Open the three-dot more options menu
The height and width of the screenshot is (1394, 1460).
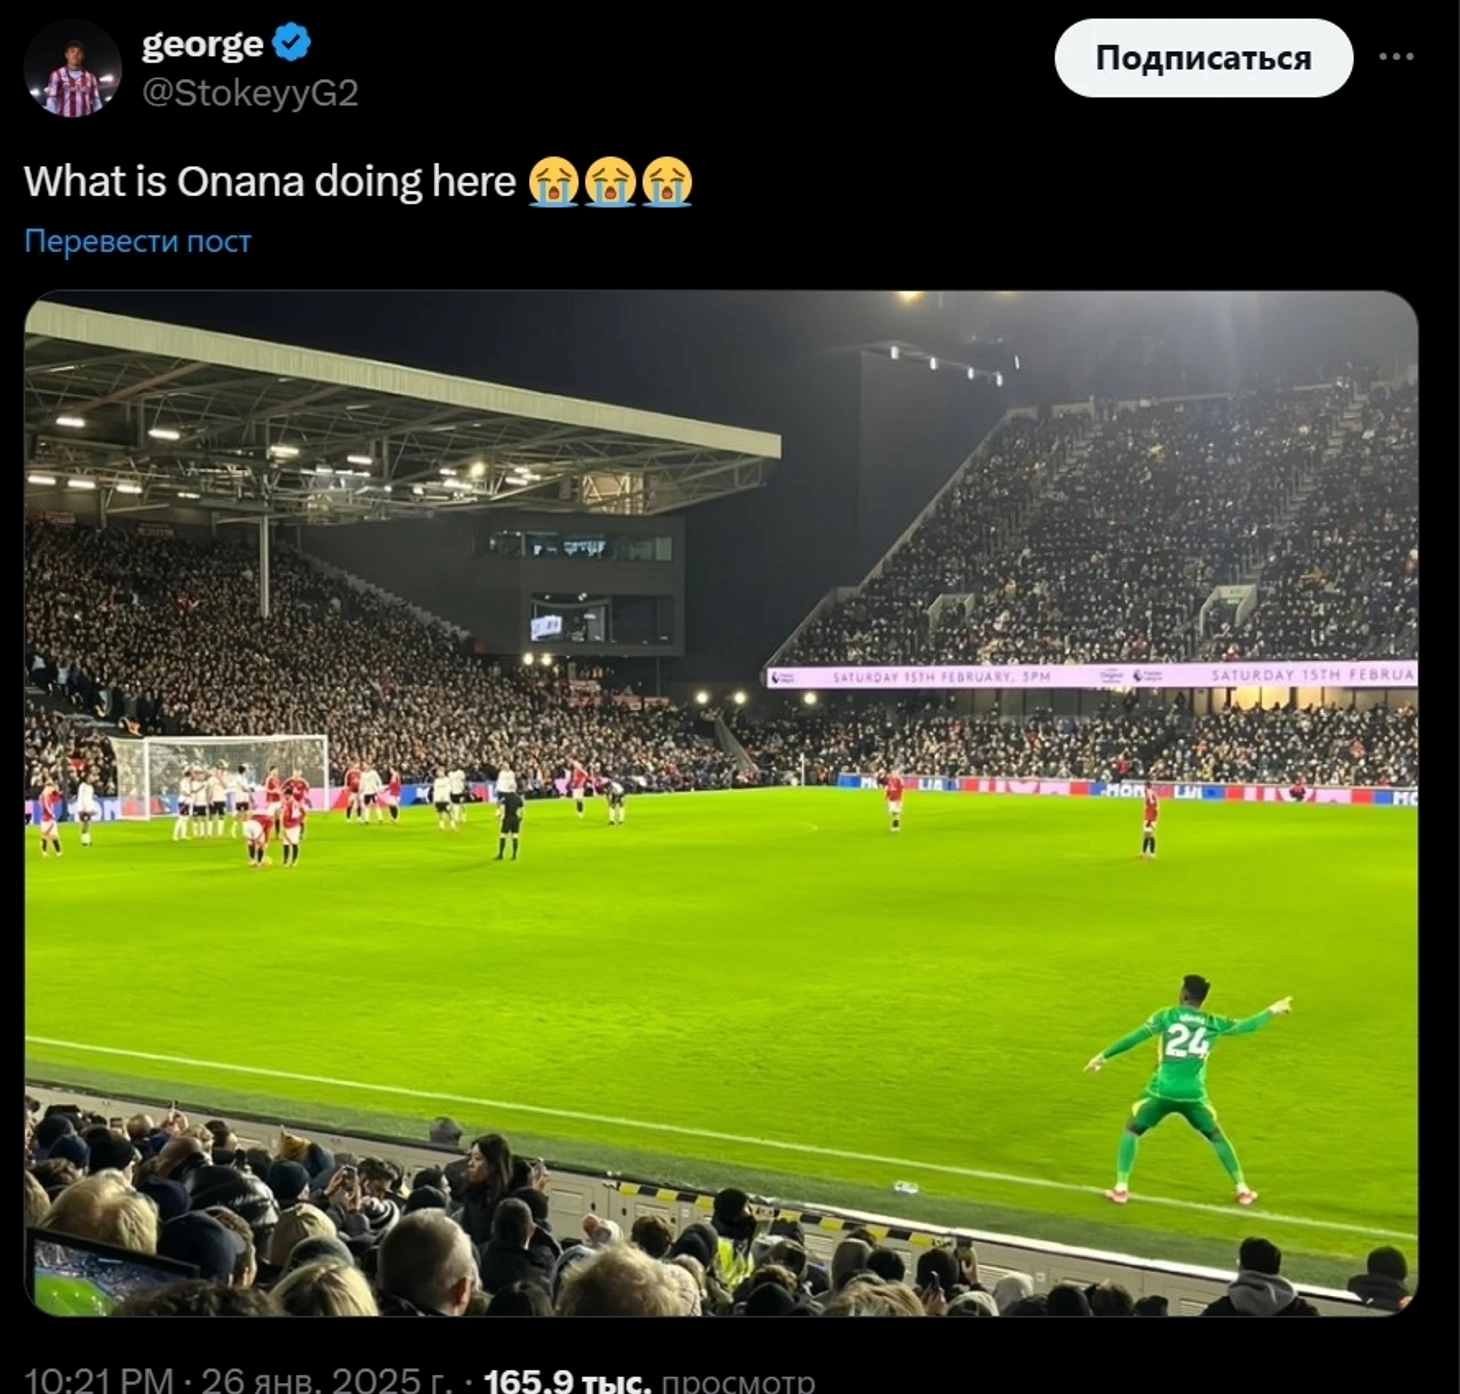(x=1396, y=57)
